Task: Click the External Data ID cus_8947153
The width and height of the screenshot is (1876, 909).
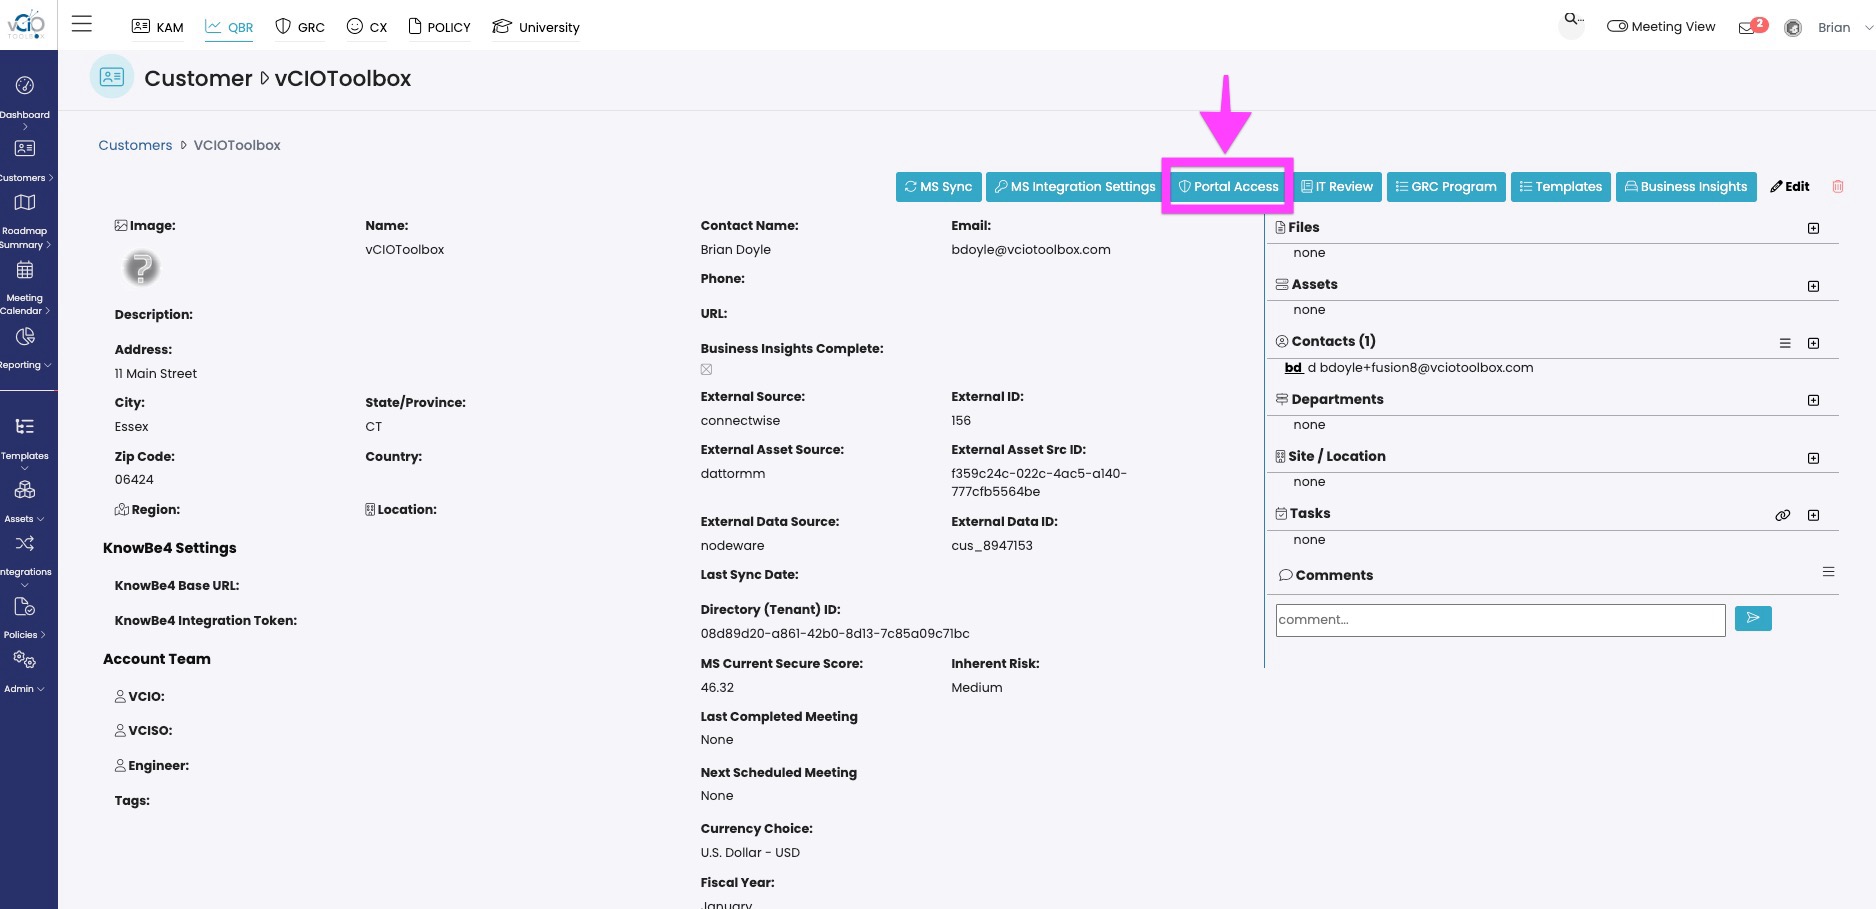Action: [x=992, y=546]
